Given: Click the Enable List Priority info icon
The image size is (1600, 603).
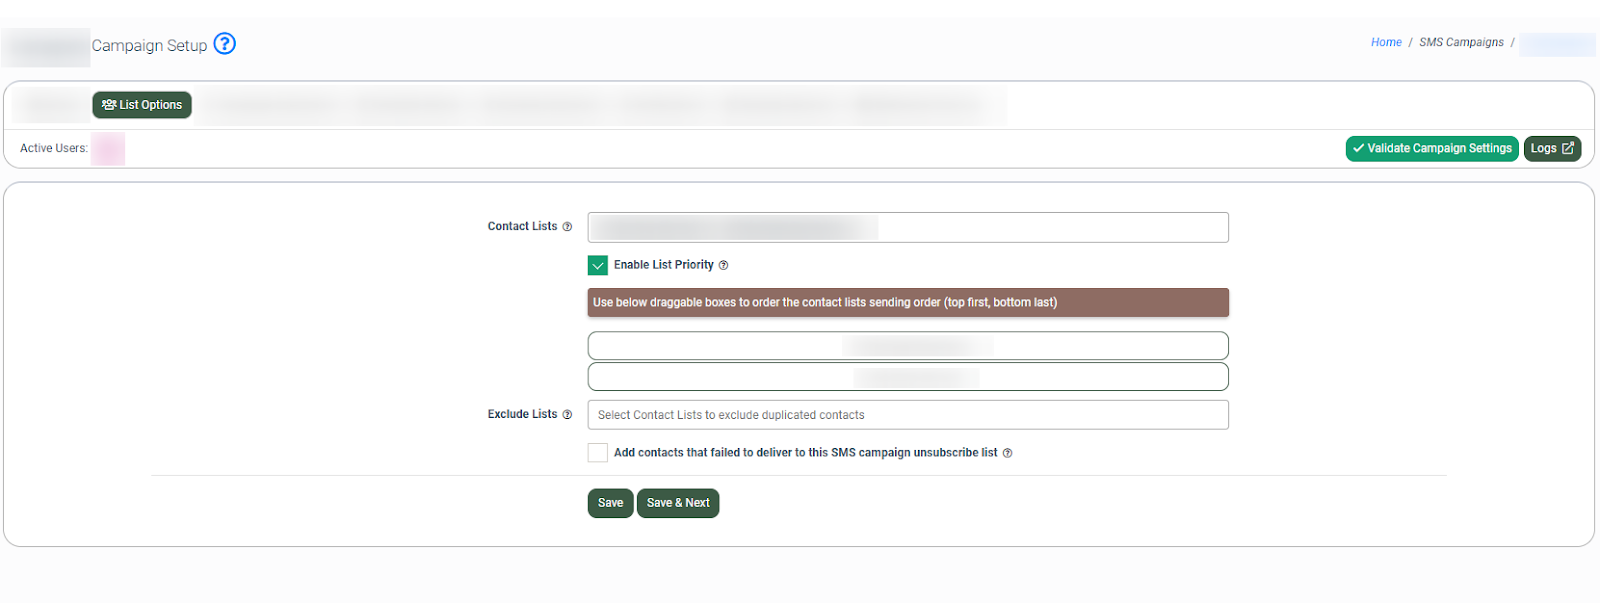Looking at the screenshot, I should 723,266.
